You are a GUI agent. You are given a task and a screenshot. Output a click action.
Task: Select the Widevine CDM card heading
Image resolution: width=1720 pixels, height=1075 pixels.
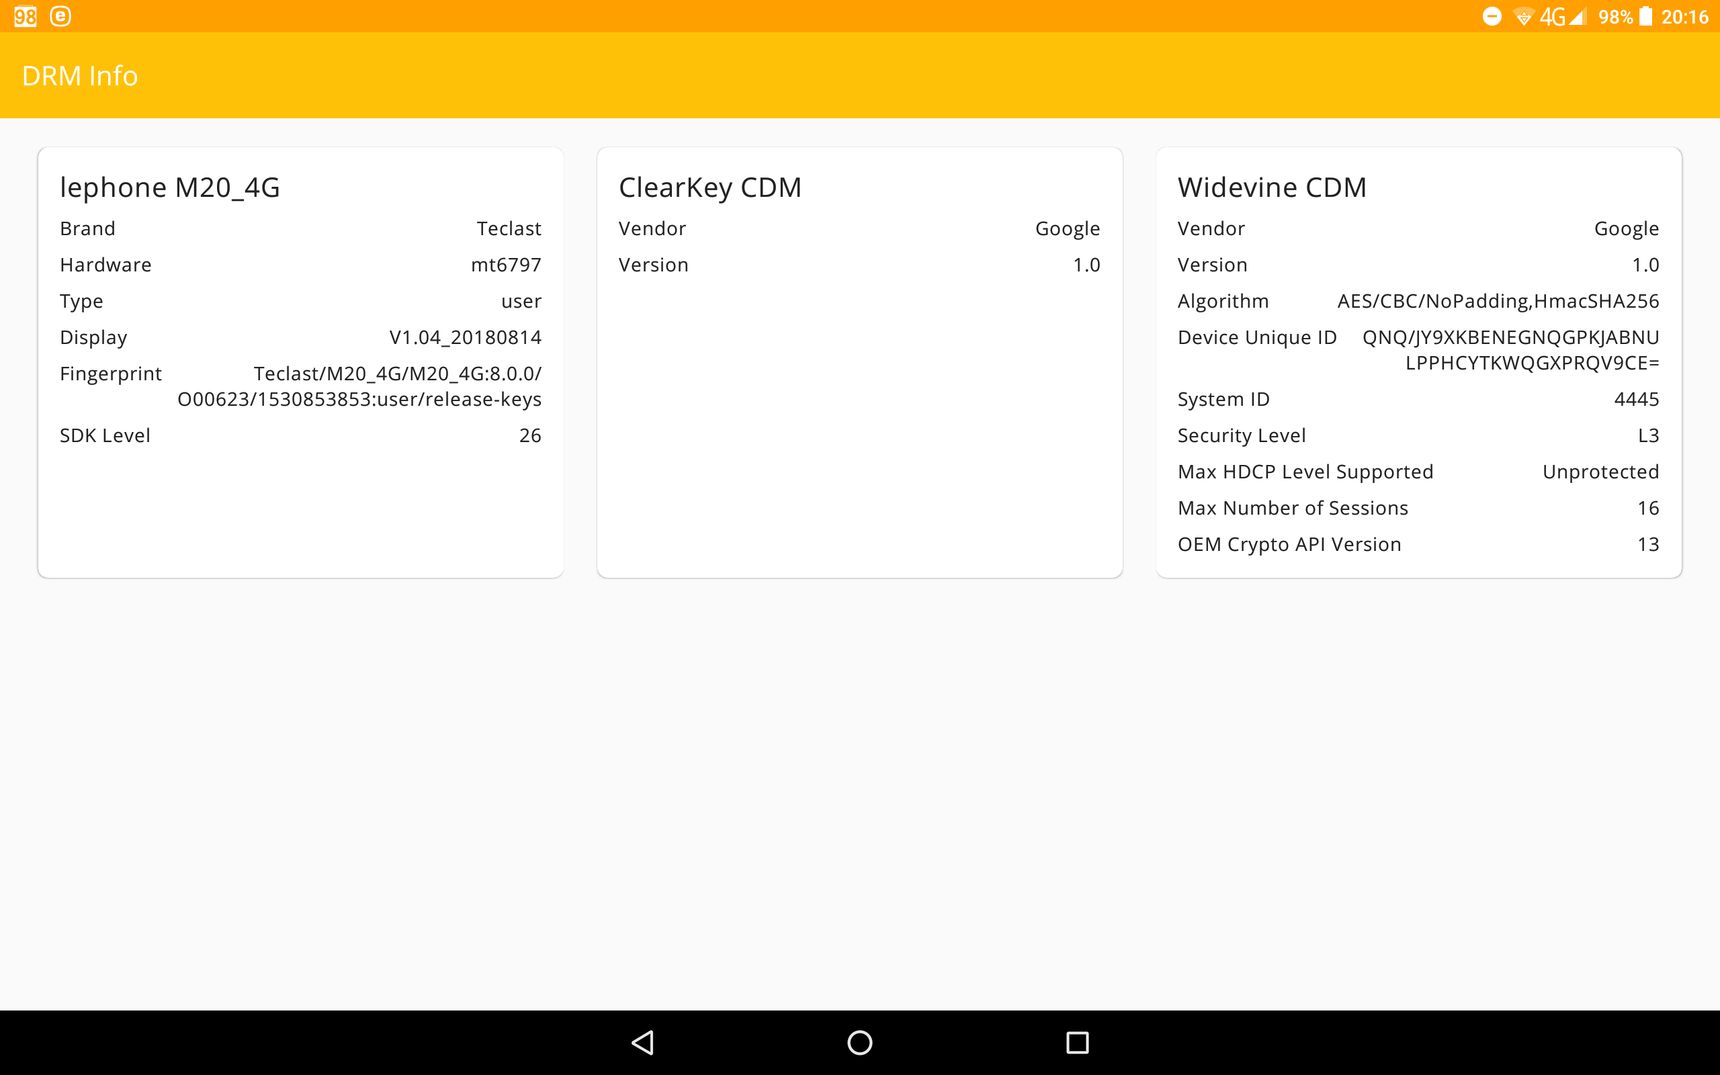click(1272, 187)
